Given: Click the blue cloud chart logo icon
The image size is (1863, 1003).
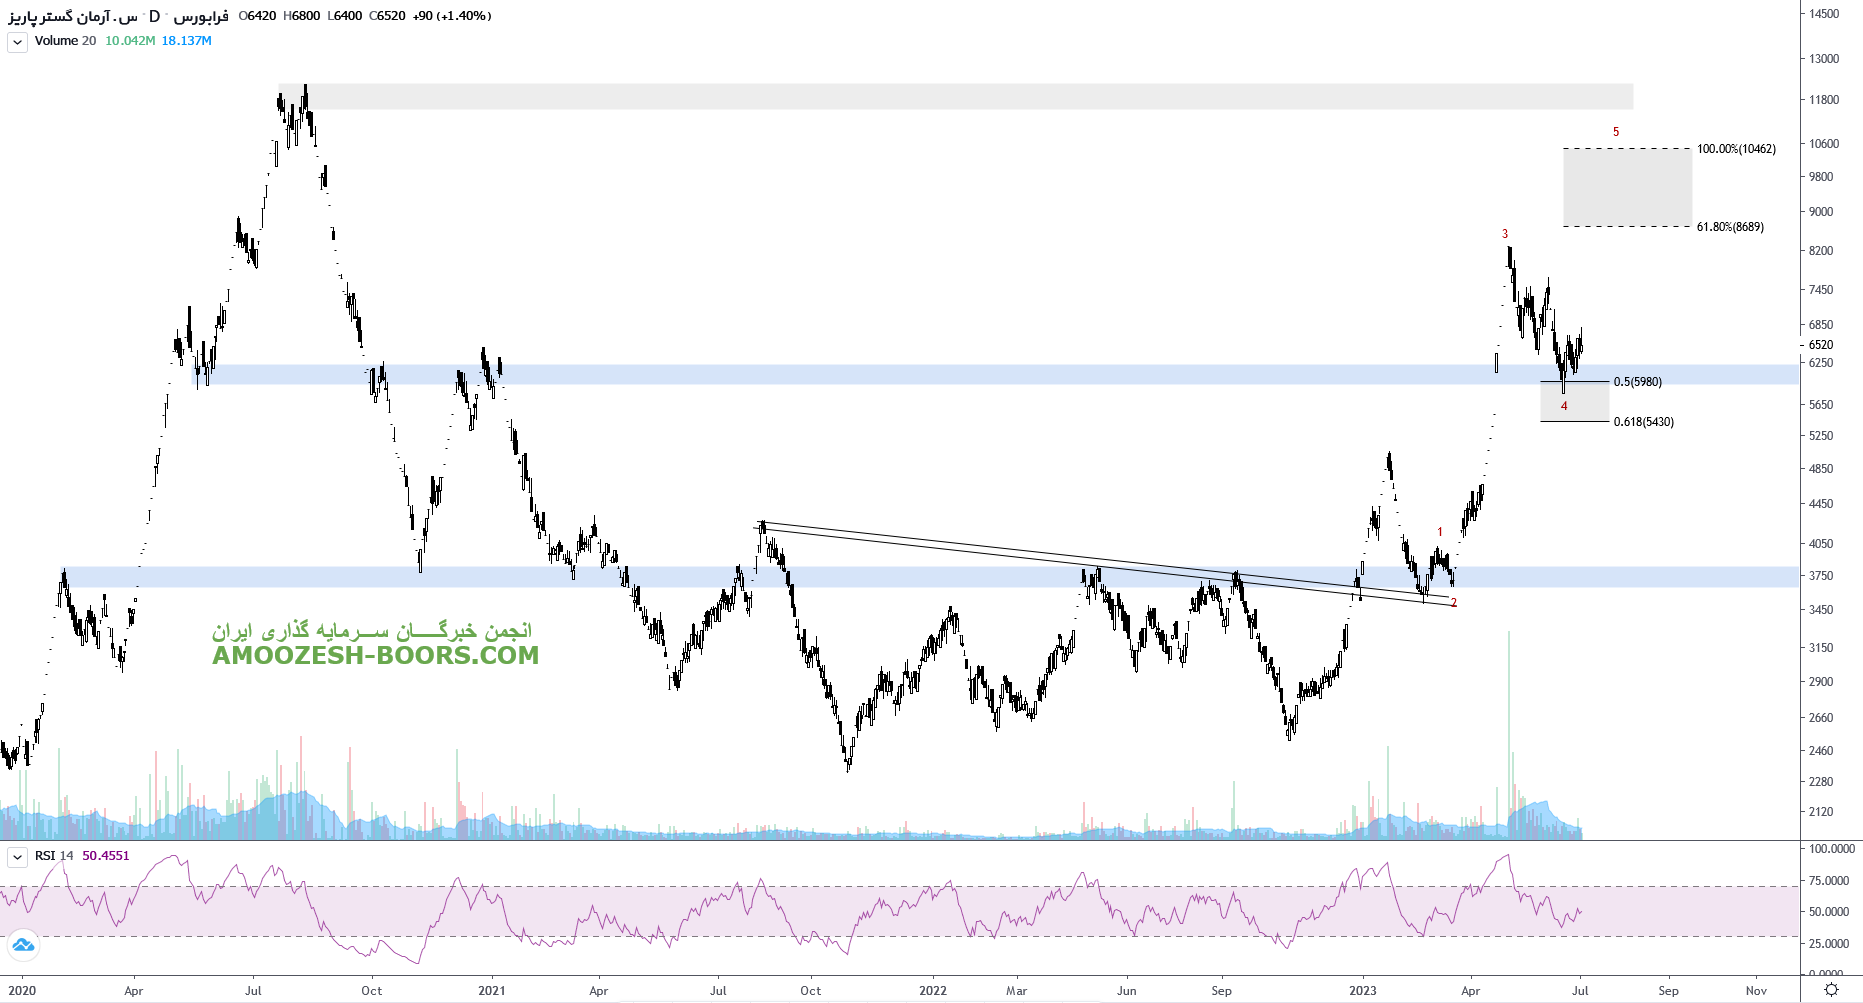Looking at the screenshot, I should click(x=22, y=944).
